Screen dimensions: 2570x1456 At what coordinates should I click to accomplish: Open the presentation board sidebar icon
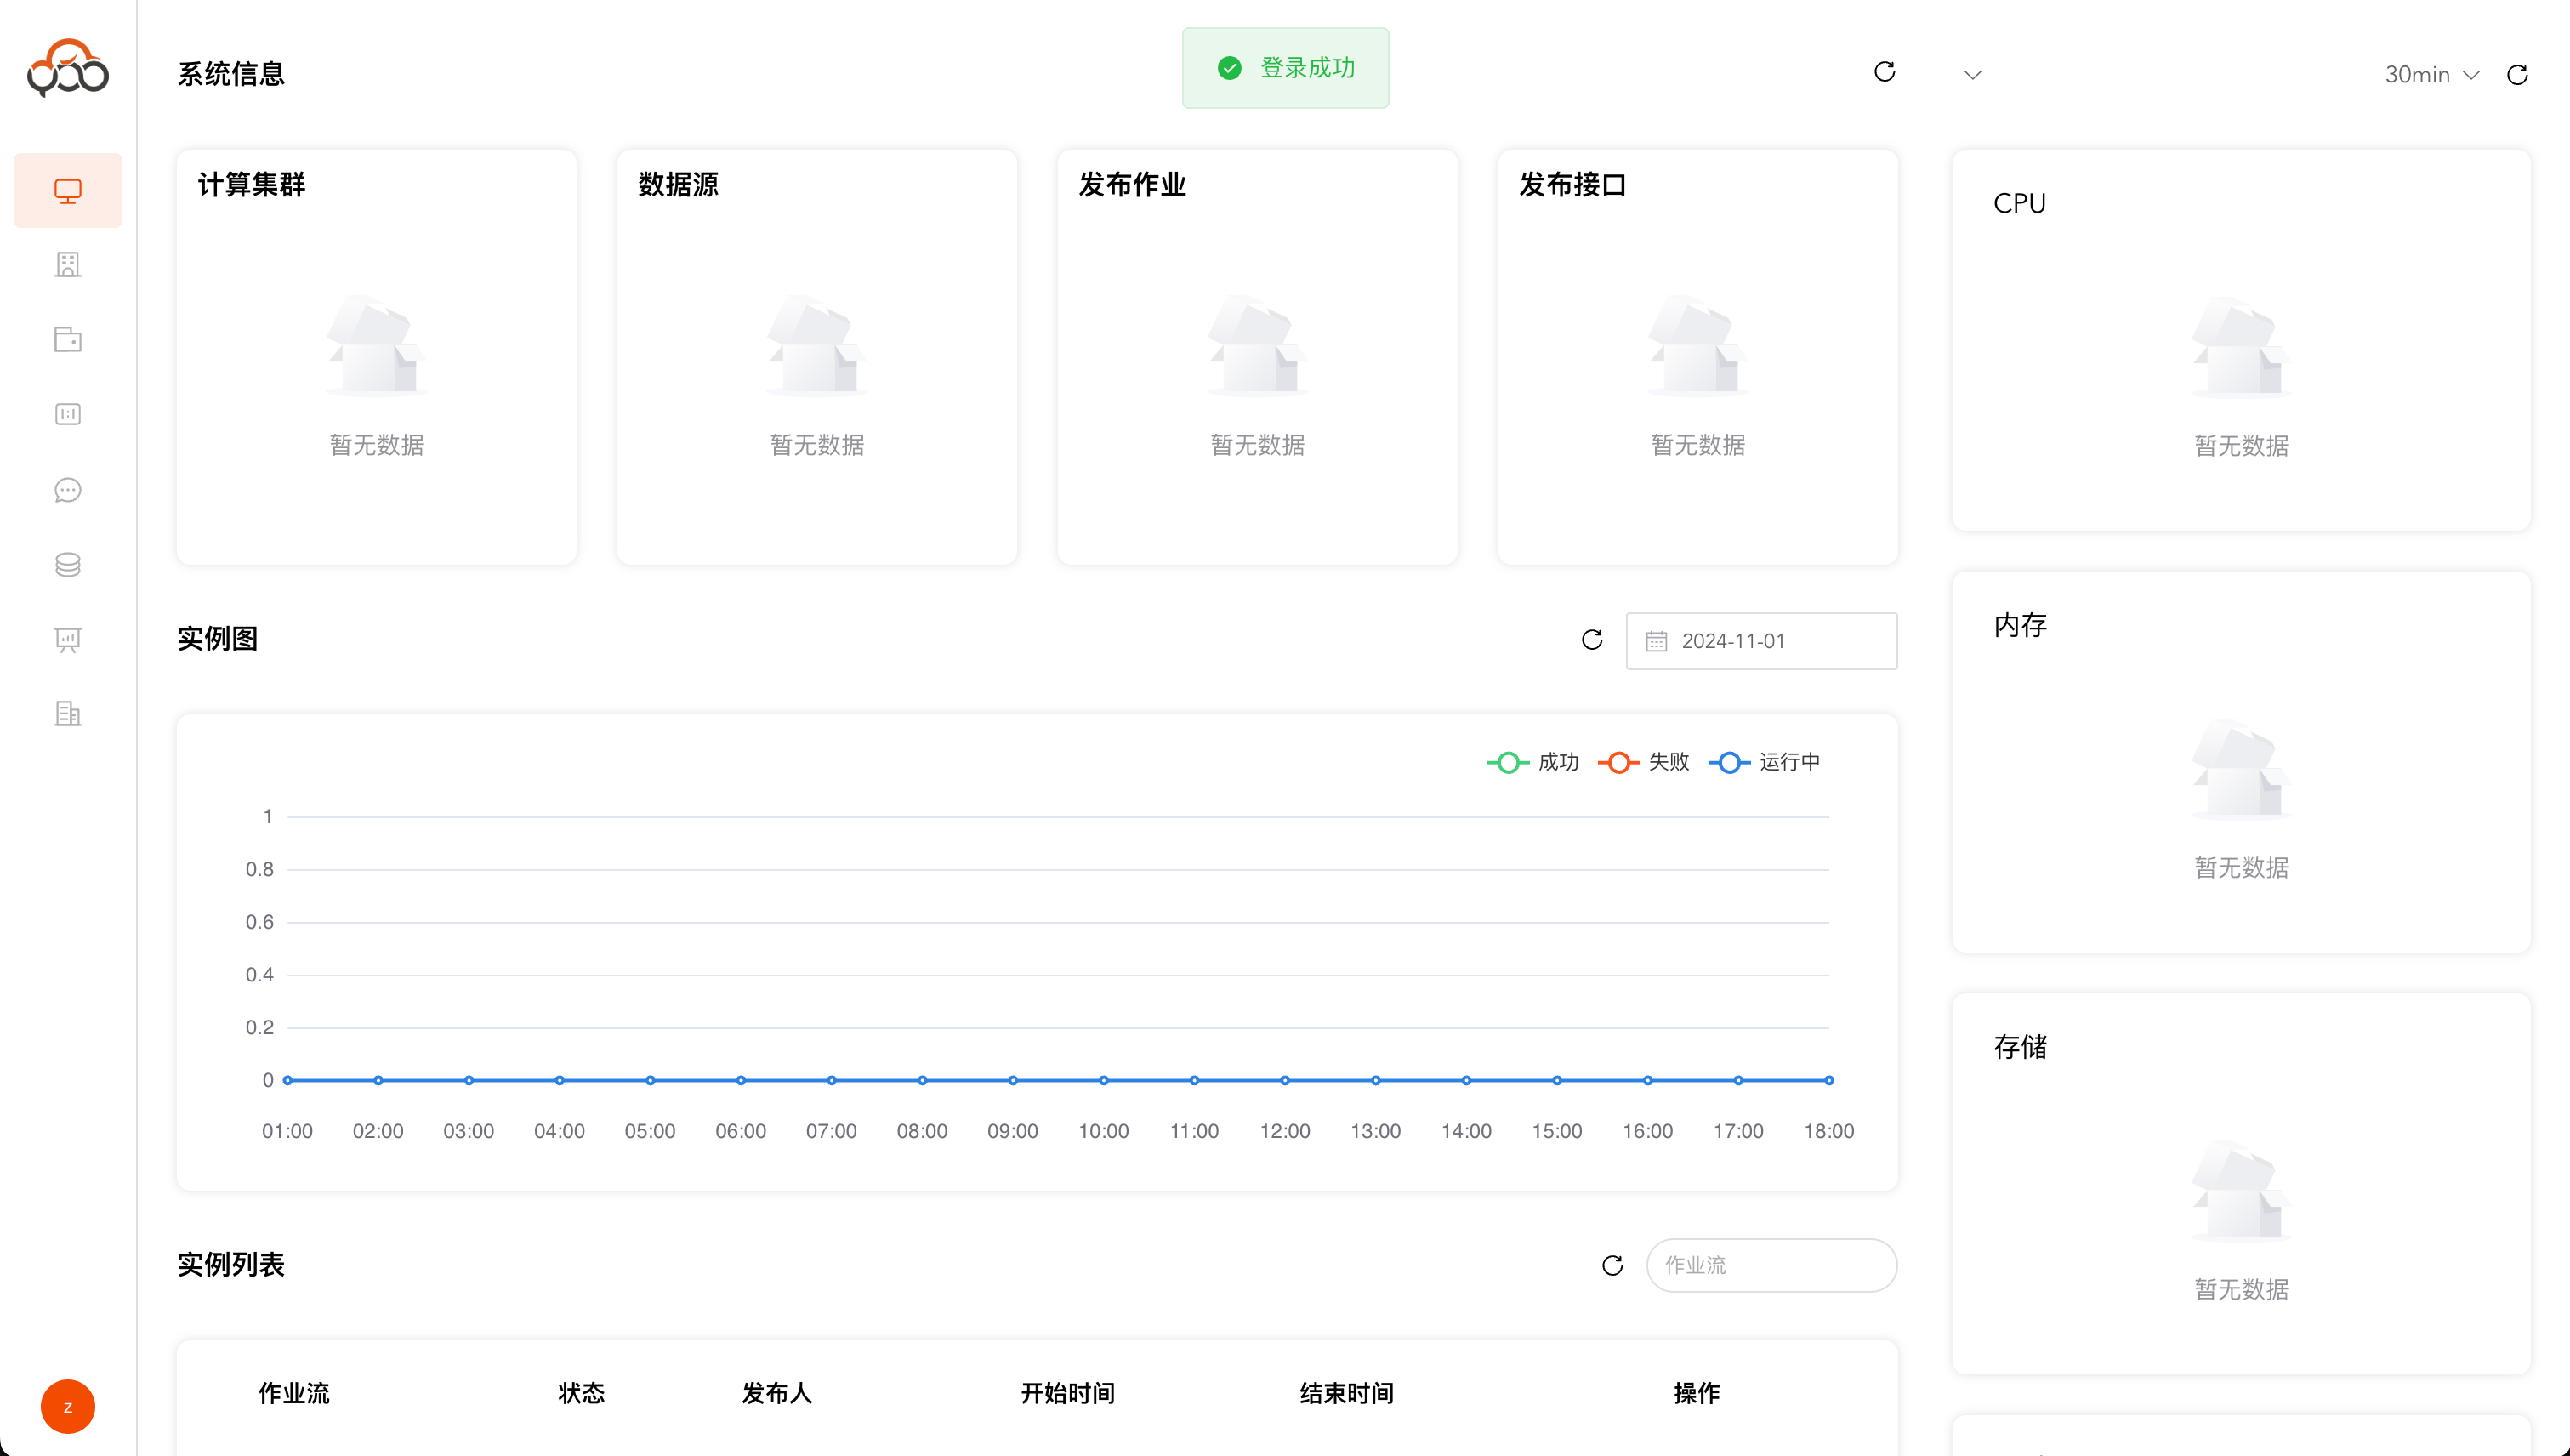click(x=68, y=640)
